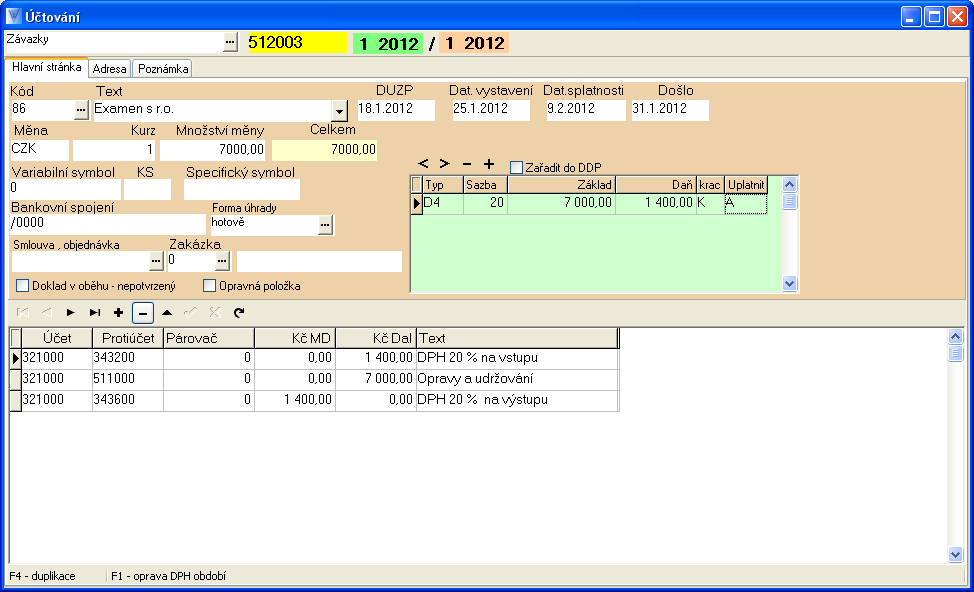Click the Variabilní symbol field

coord(66,189)
